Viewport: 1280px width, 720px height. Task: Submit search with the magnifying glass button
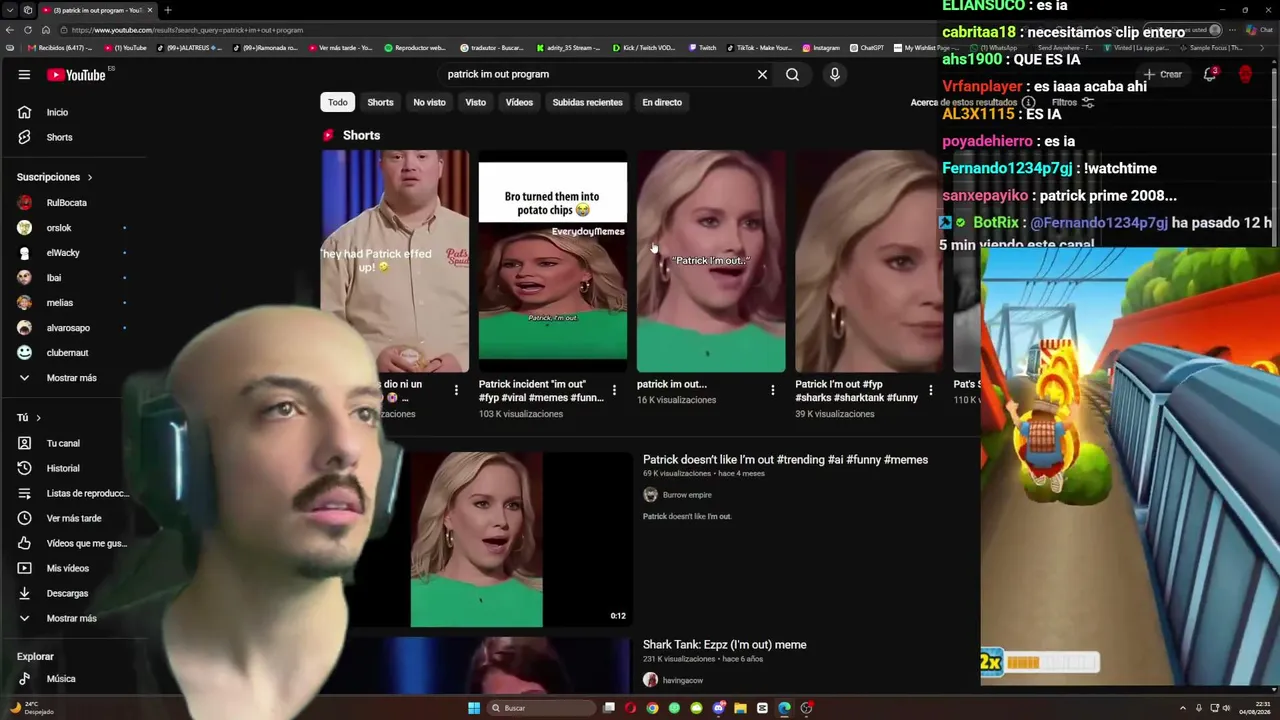point(792,74)
